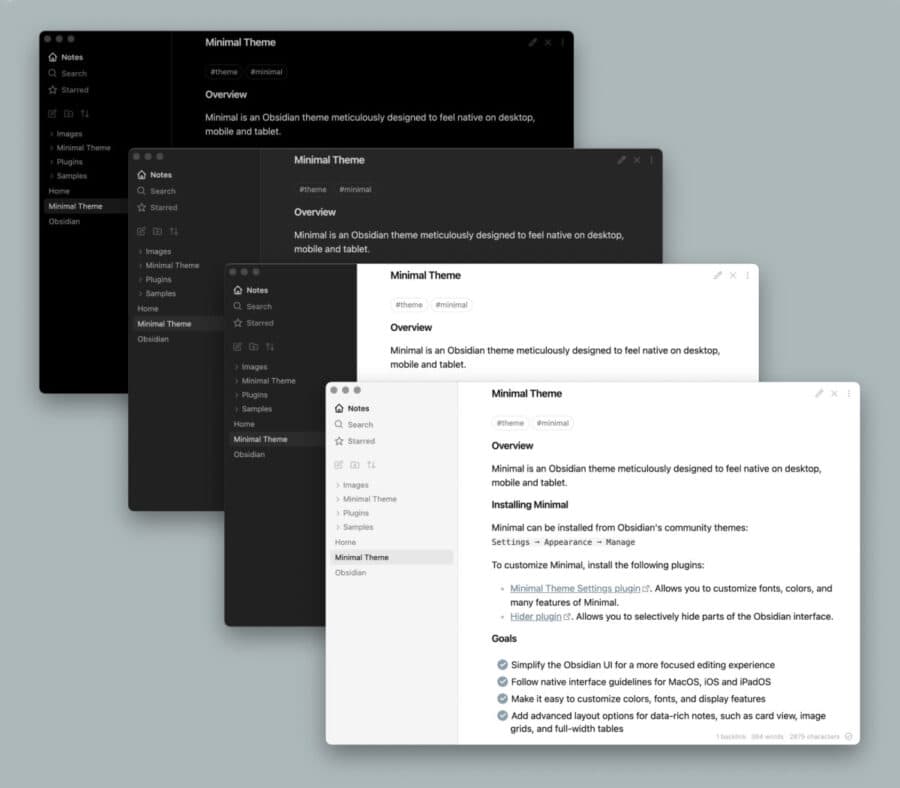Expand the Images folder in light window sidebar
The height and width of the screenshot is (788, 900).
coord(352,485)
